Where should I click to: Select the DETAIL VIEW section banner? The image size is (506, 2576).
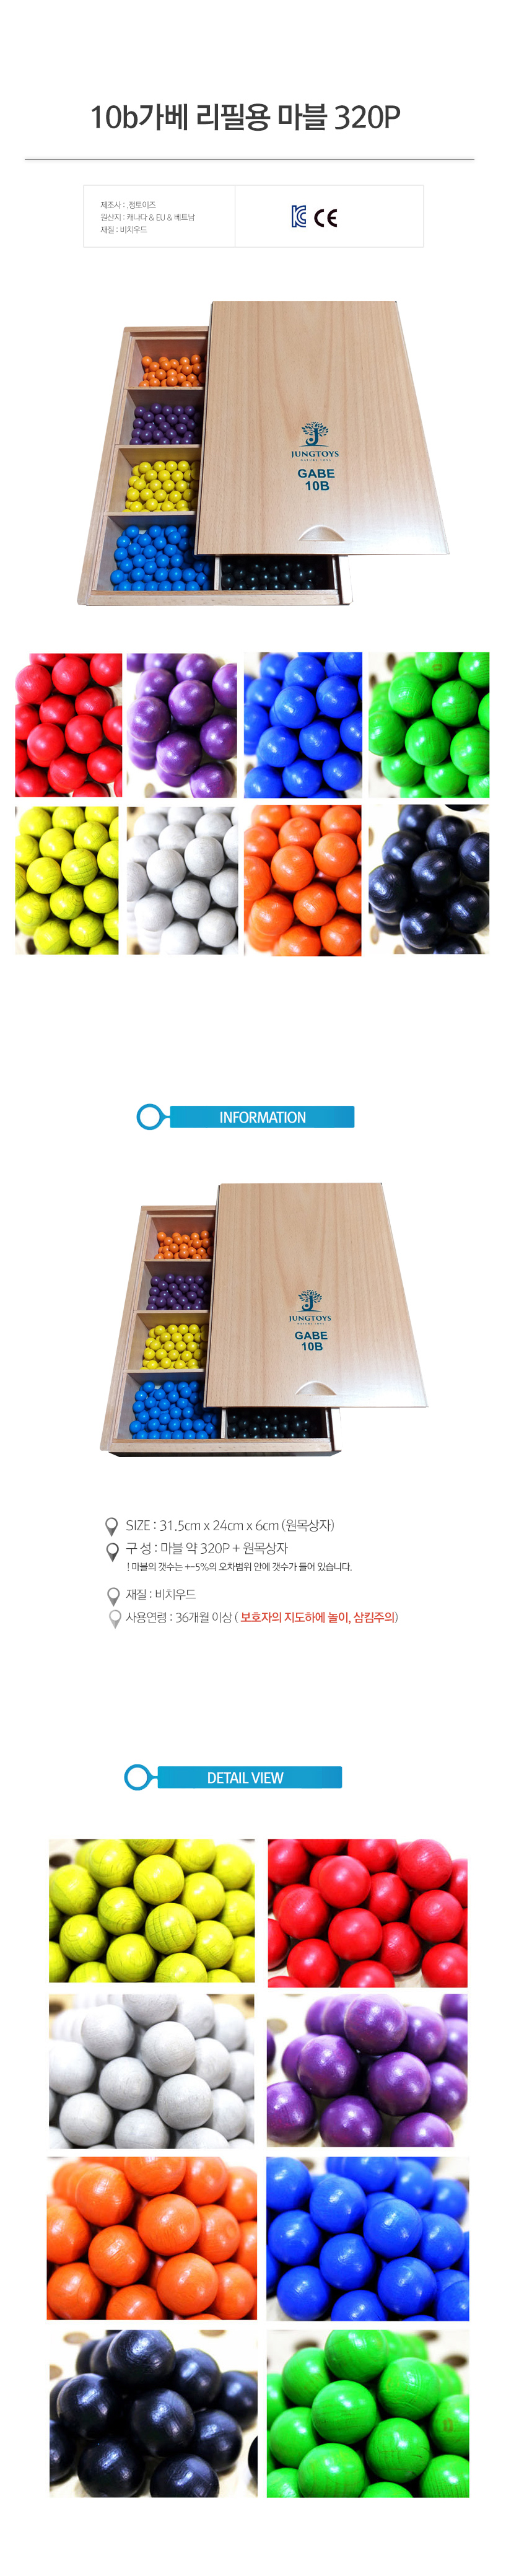[x=234, y=1777]
